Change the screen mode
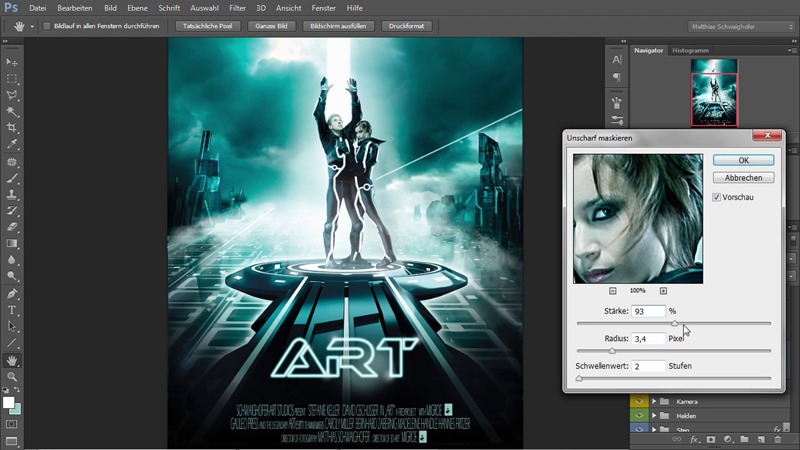The width and height of the screenshot is (800, 450). [11, 441]
